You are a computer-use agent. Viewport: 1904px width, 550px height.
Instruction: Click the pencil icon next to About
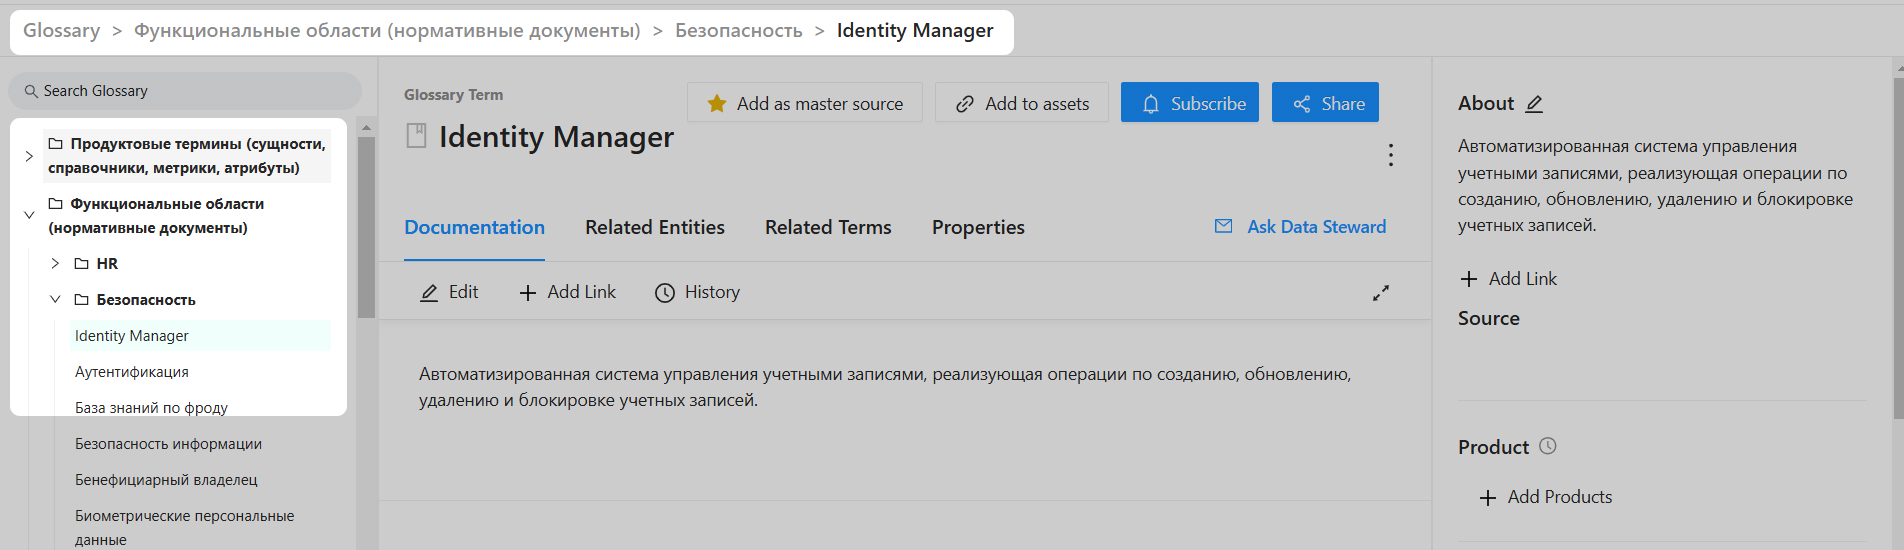point(1534,104)
